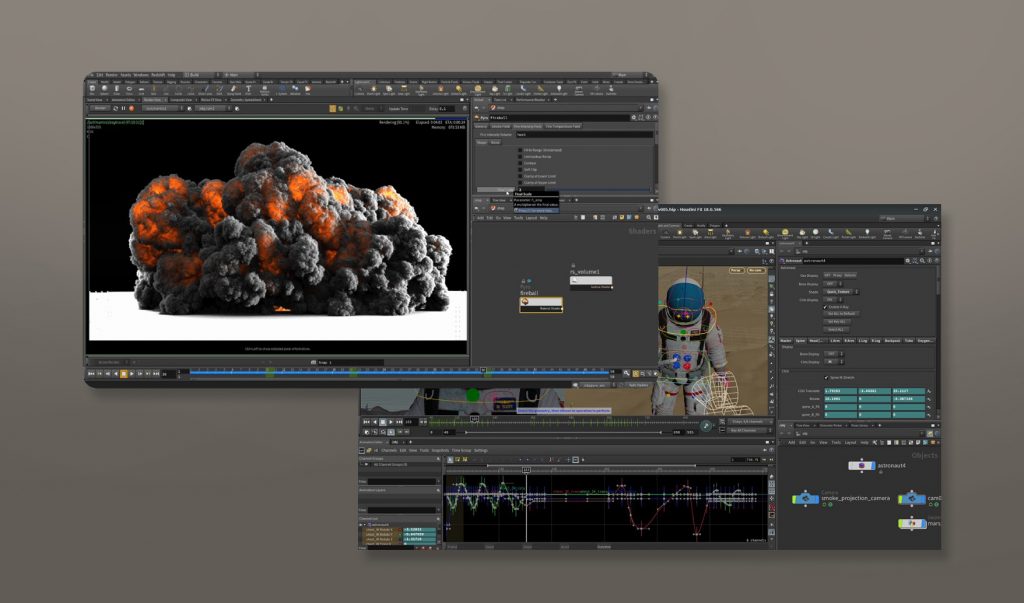This screenshot has height=603, width=1024.
Task: Toggle the Soft Clip checkbox
Action: [x=520, y=169]
